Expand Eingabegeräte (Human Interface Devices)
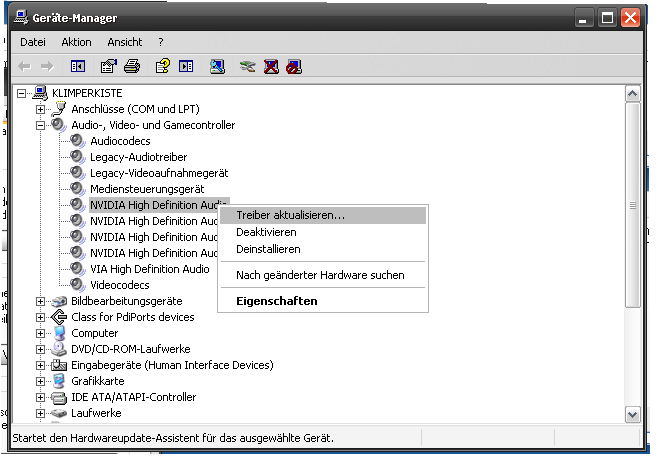Viewport: 660px width, 464px height. tap(40, 365)
